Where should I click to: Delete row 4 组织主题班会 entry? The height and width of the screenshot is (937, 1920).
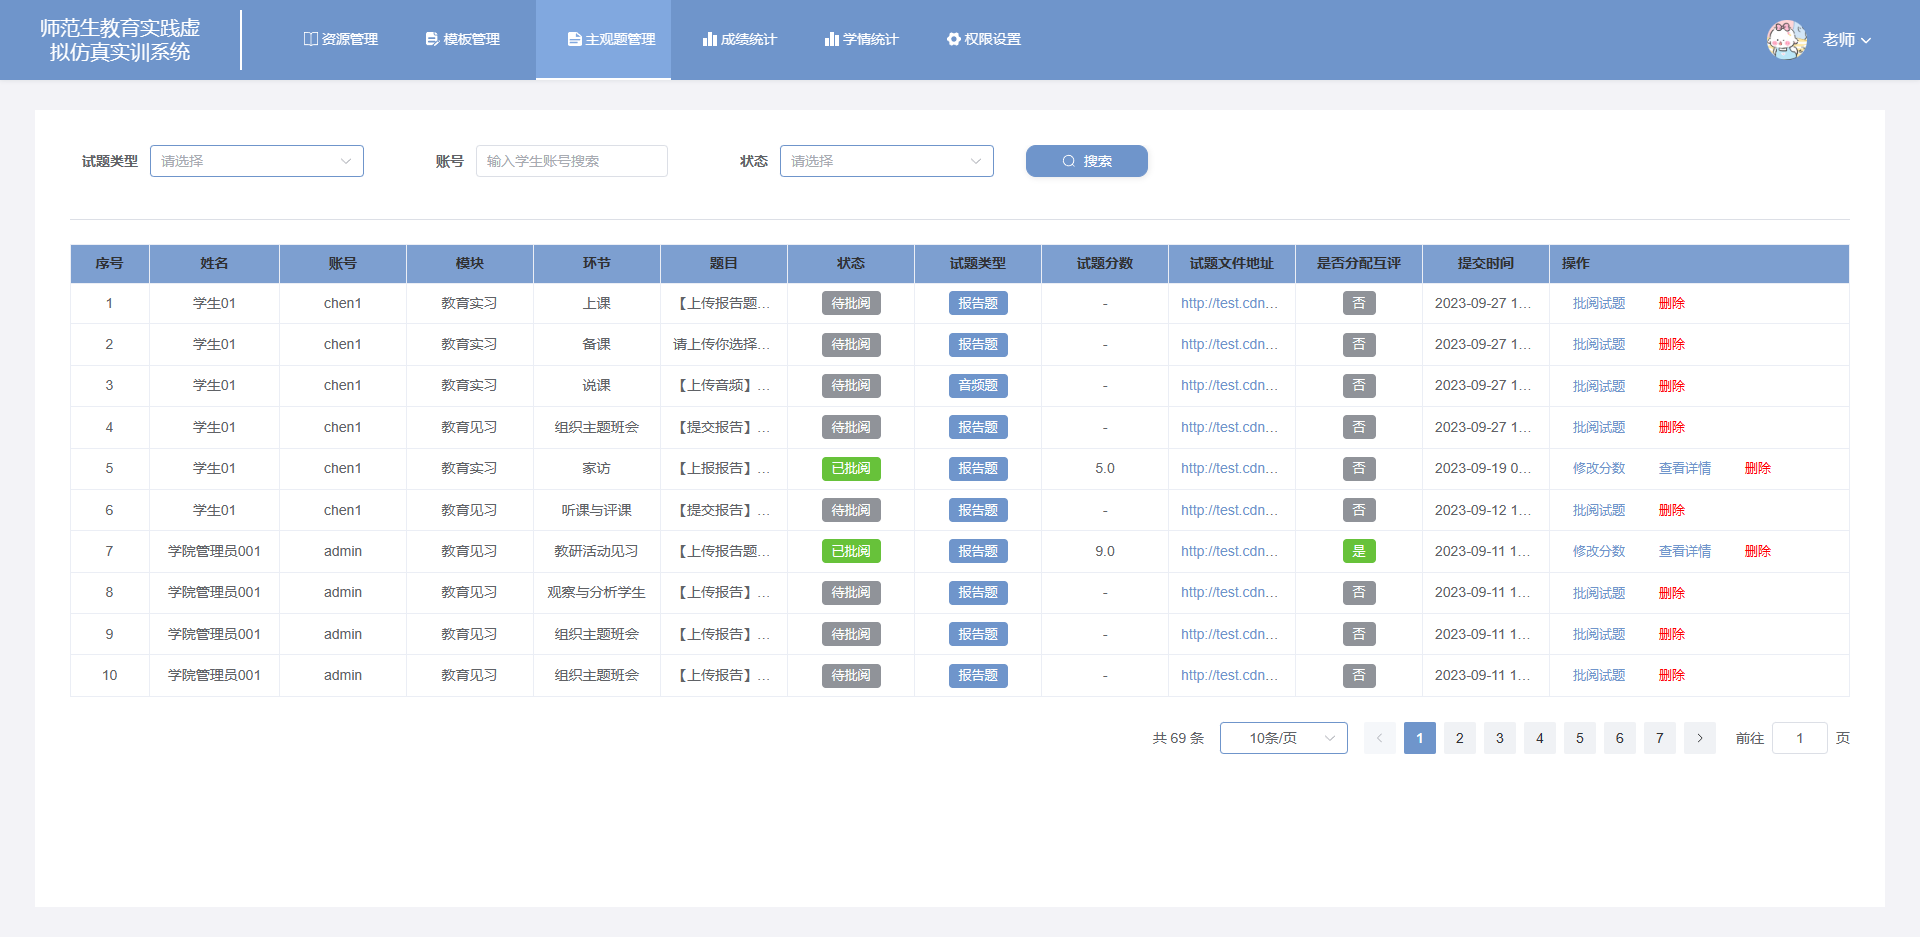(1672, 427)
